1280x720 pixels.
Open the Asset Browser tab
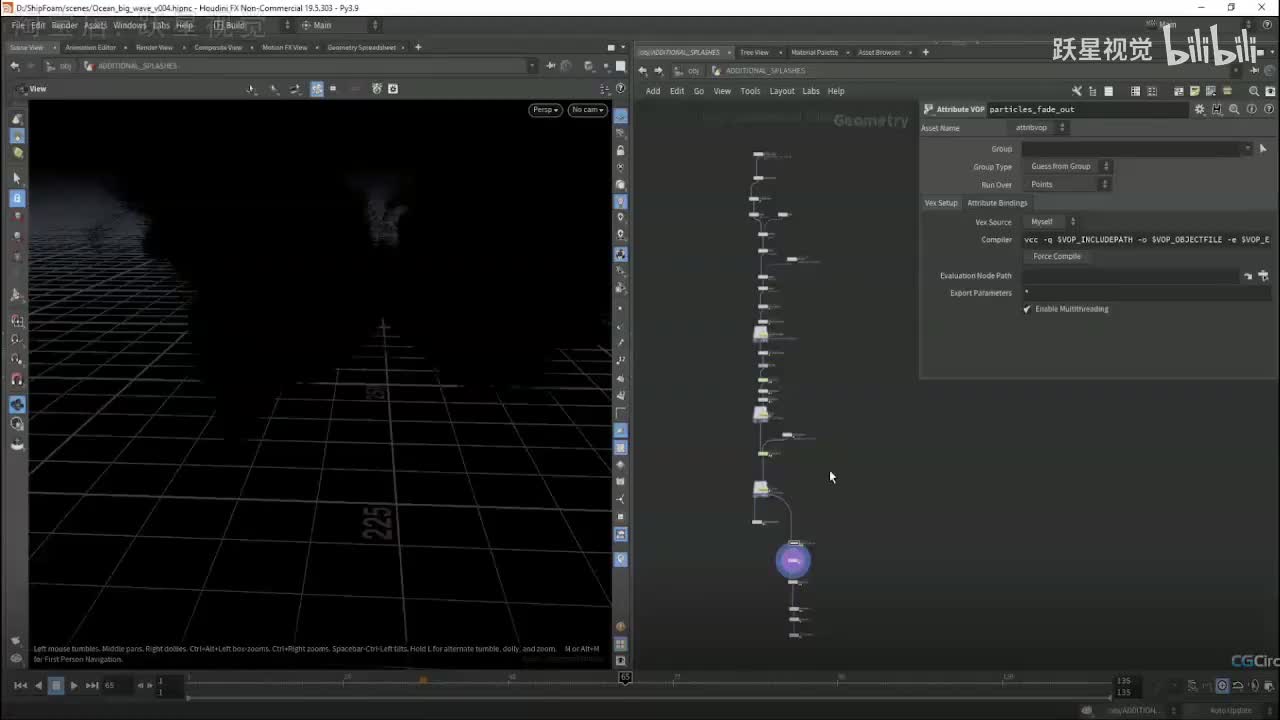879,52
